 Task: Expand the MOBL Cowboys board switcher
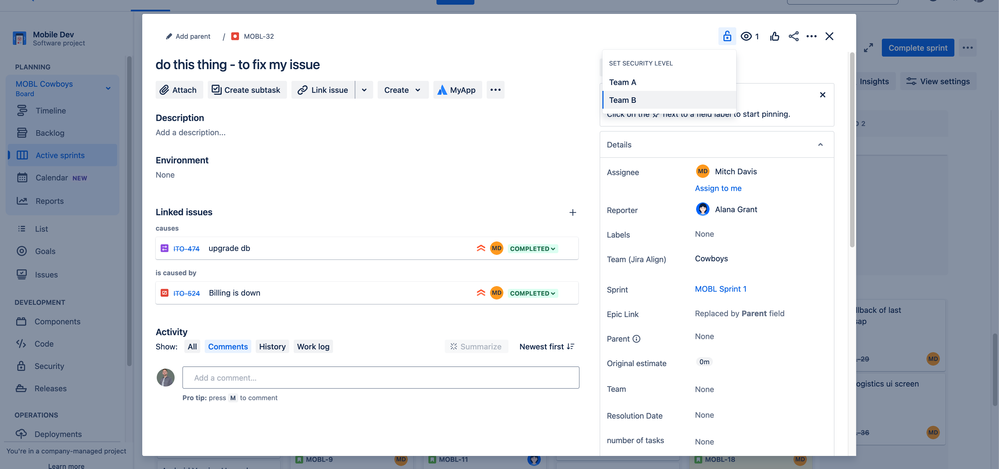(108, 88)
